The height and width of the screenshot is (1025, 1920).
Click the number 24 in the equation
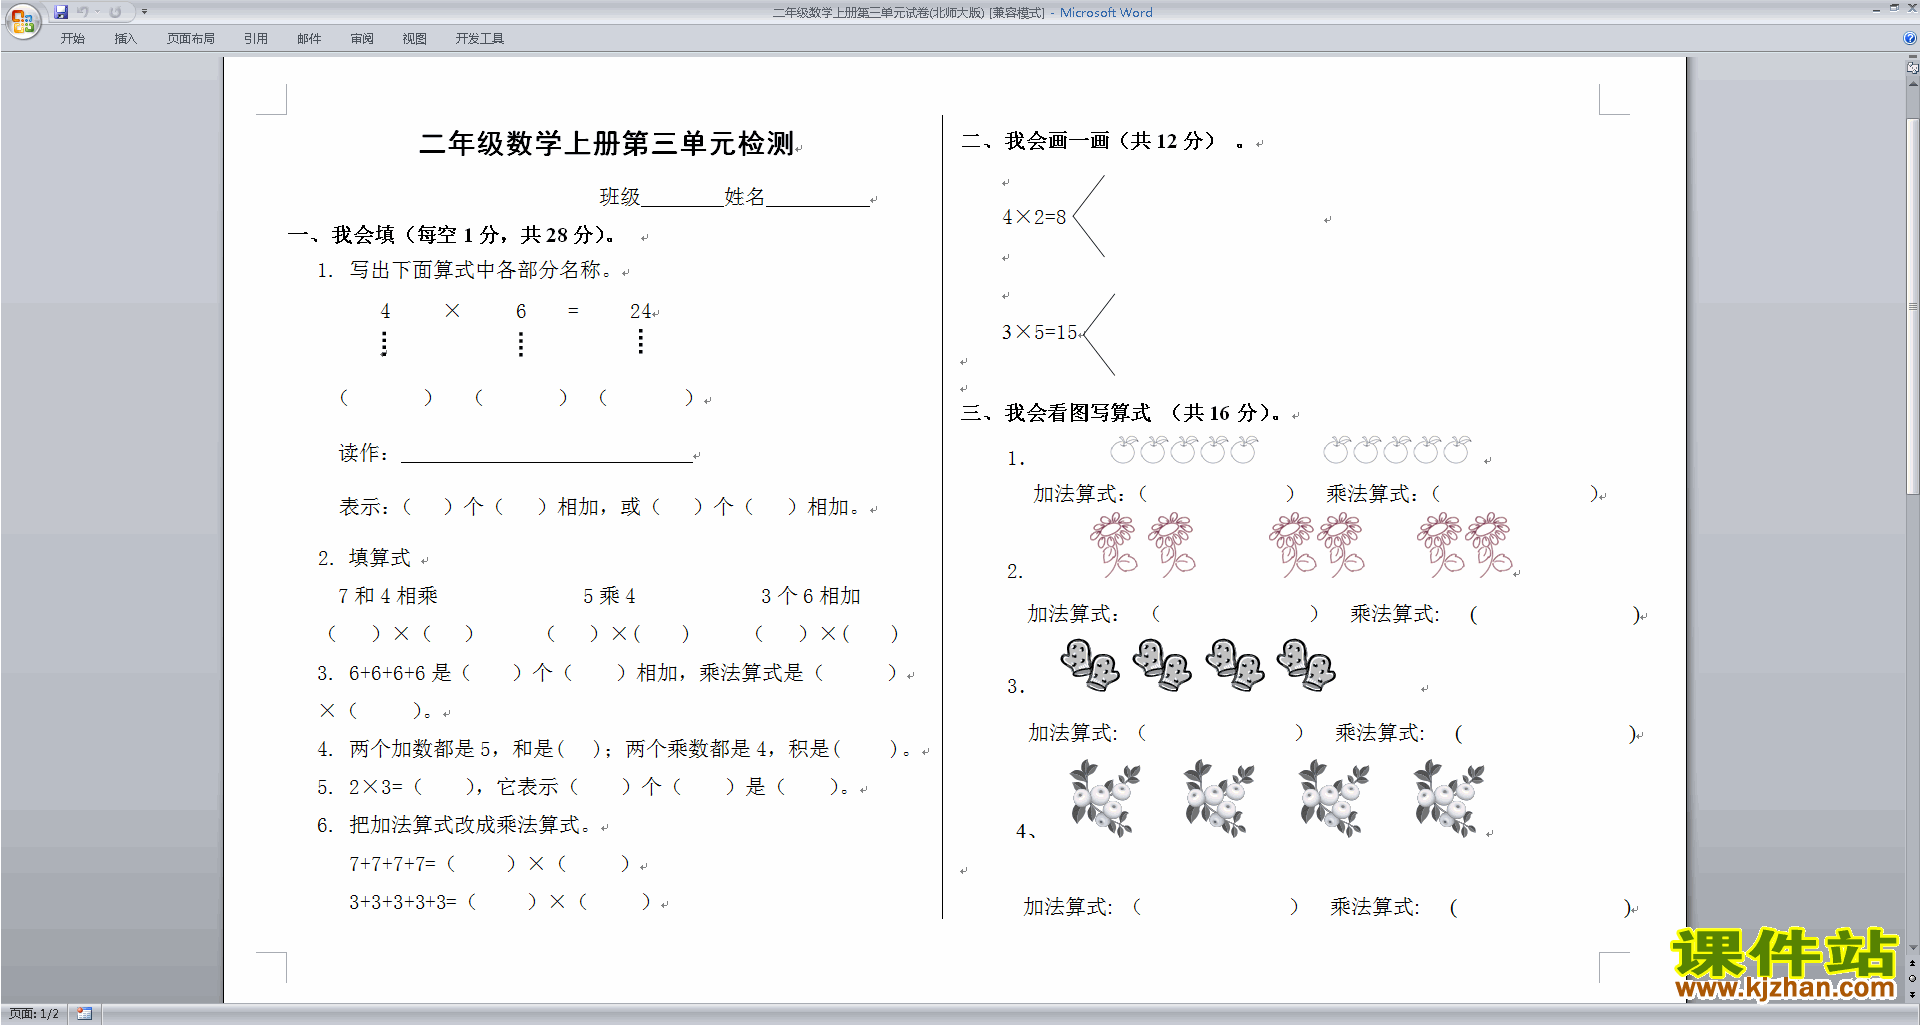[x=640, y=311]
